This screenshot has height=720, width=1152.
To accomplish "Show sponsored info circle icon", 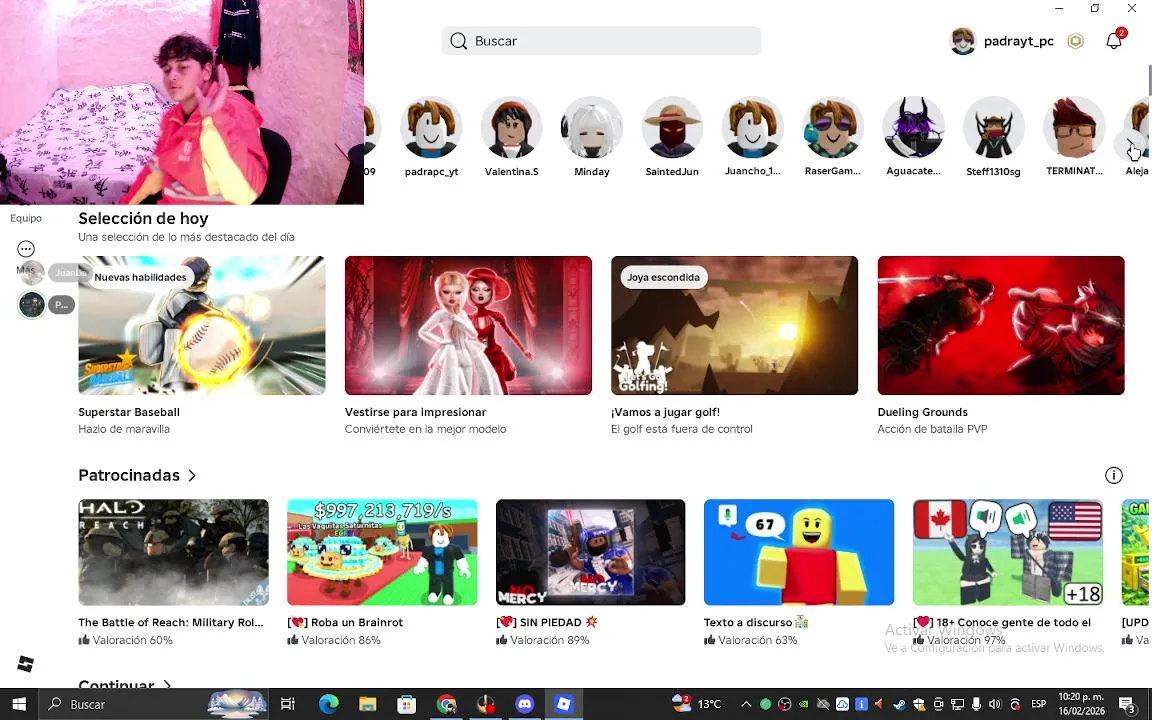I will [1114, 475].
